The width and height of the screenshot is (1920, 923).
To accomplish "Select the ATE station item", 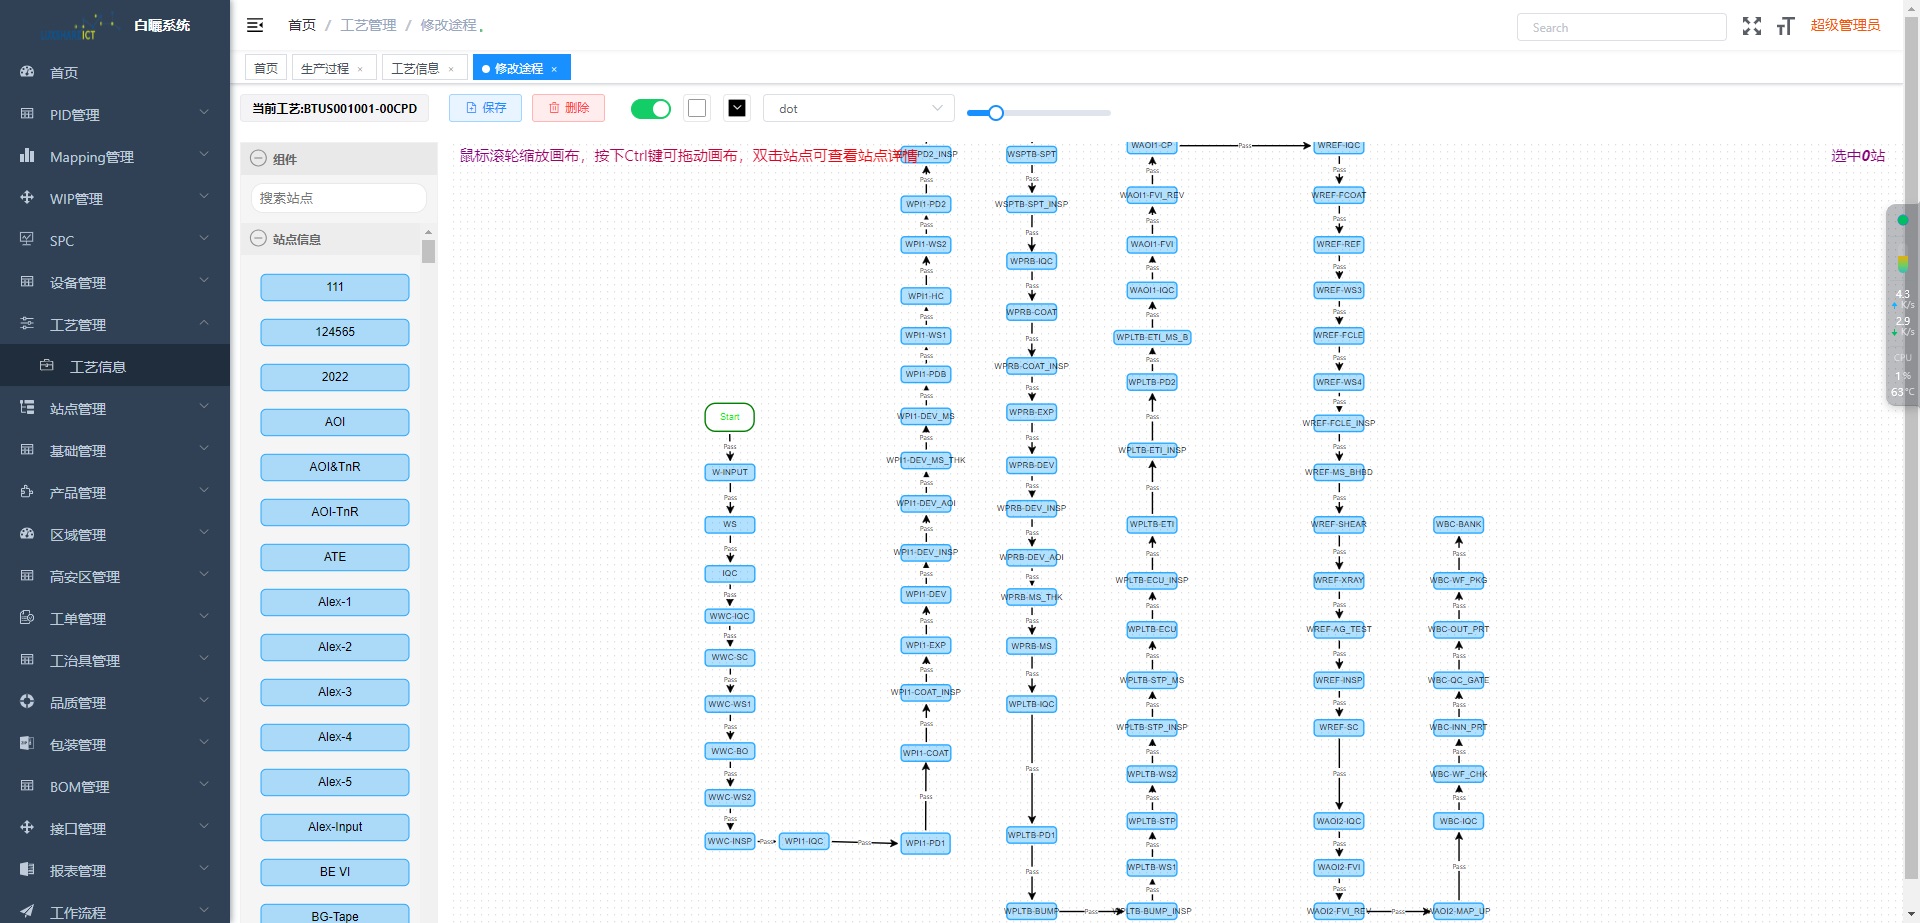I will [x=335, y=557].
